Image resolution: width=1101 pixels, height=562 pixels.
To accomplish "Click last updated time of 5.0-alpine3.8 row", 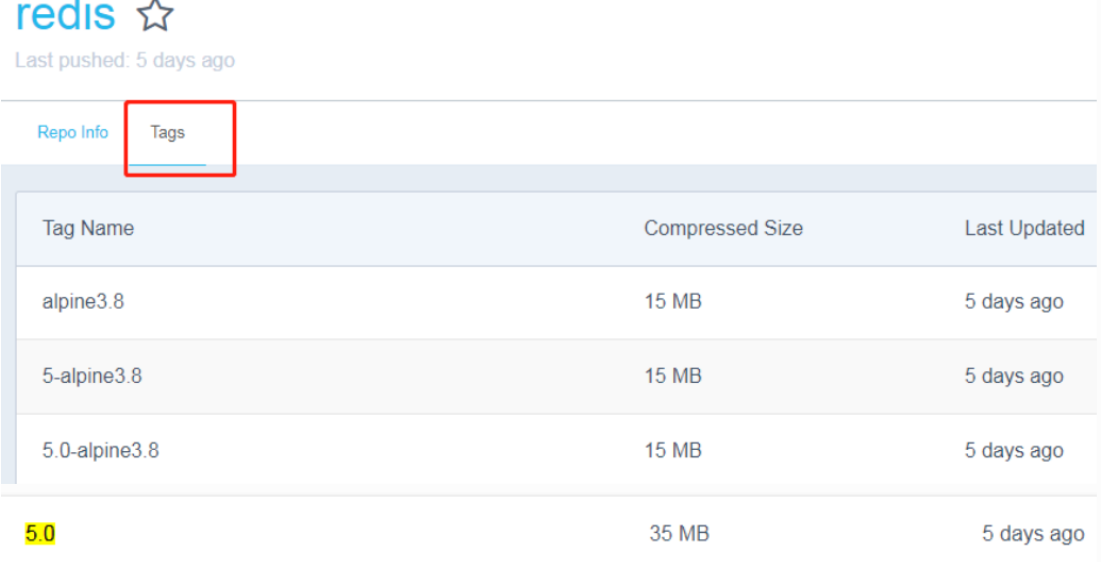I will (1014, 450).
